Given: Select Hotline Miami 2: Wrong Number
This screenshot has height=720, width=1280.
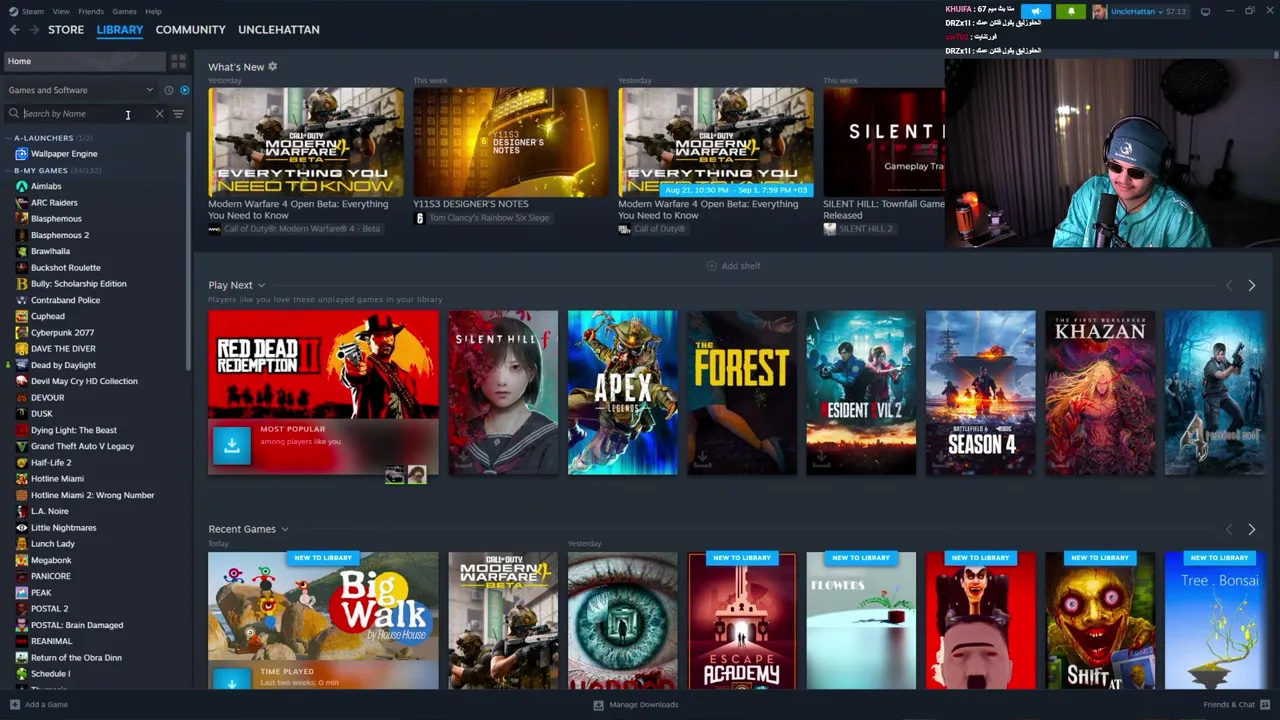Looking at the screenshot, I should click(x=92, y=495).
